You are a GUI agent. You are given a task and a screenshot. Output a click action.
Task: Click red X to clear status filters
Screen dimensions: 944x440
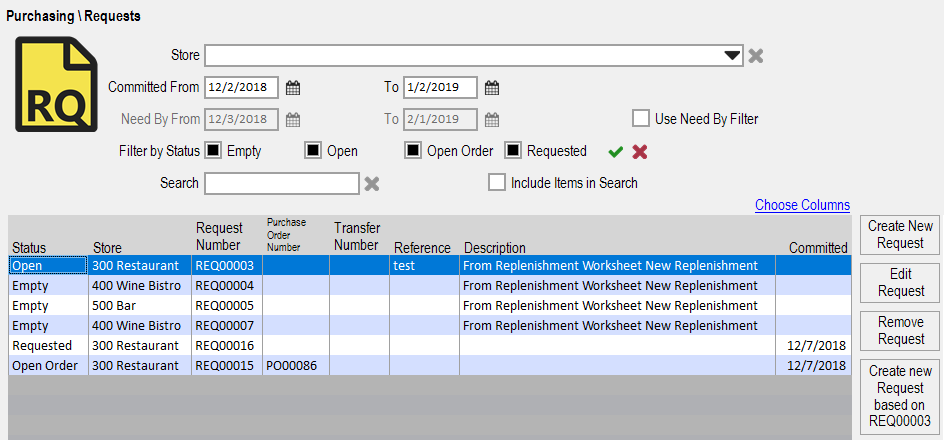[639, 152]
